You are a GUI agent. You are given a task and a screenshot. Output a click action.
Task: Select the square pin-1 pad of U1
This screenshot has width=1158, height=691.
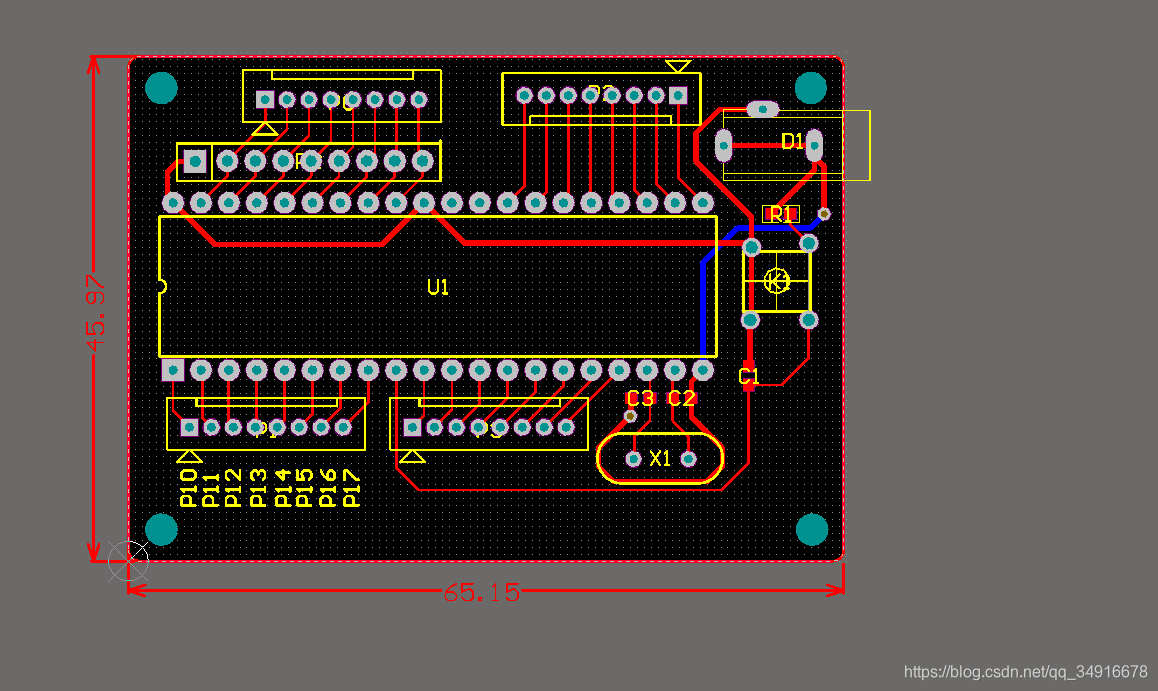click(173, 370)
